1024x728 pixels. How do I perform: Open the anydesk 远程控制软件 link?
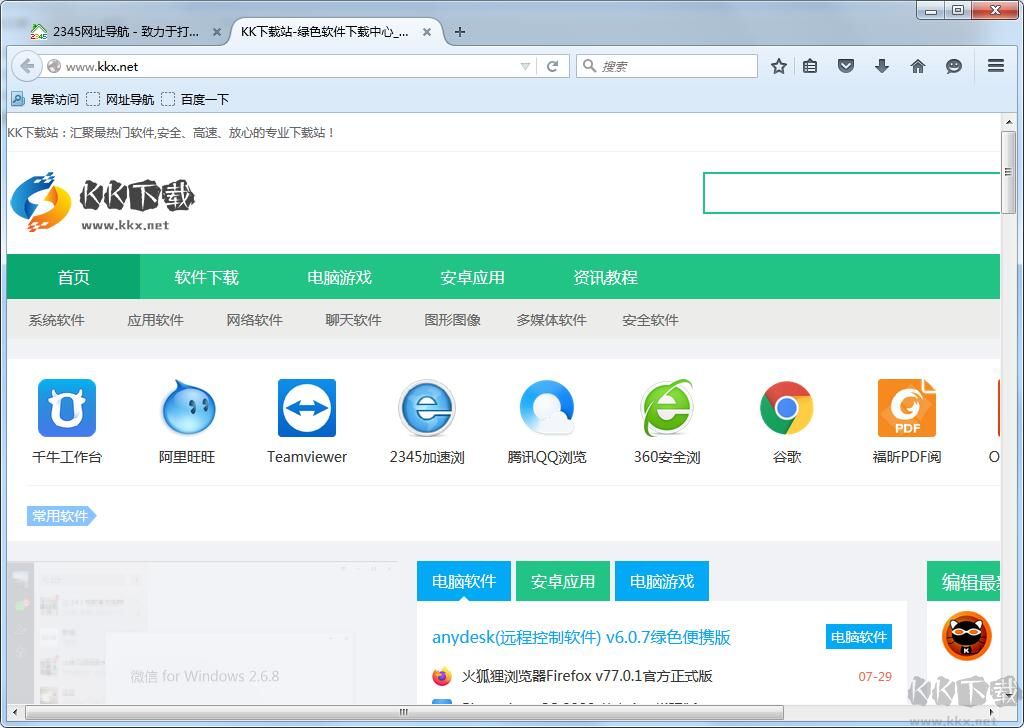(x=580, y=637)
